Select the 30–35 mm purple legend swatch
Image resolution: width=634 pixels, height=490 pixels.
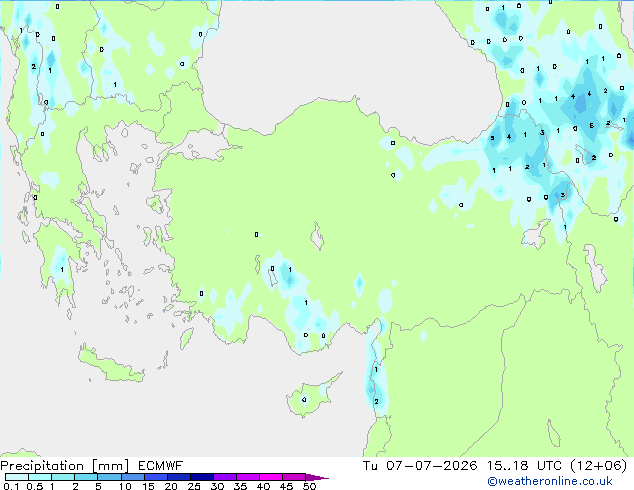(225, 477)
